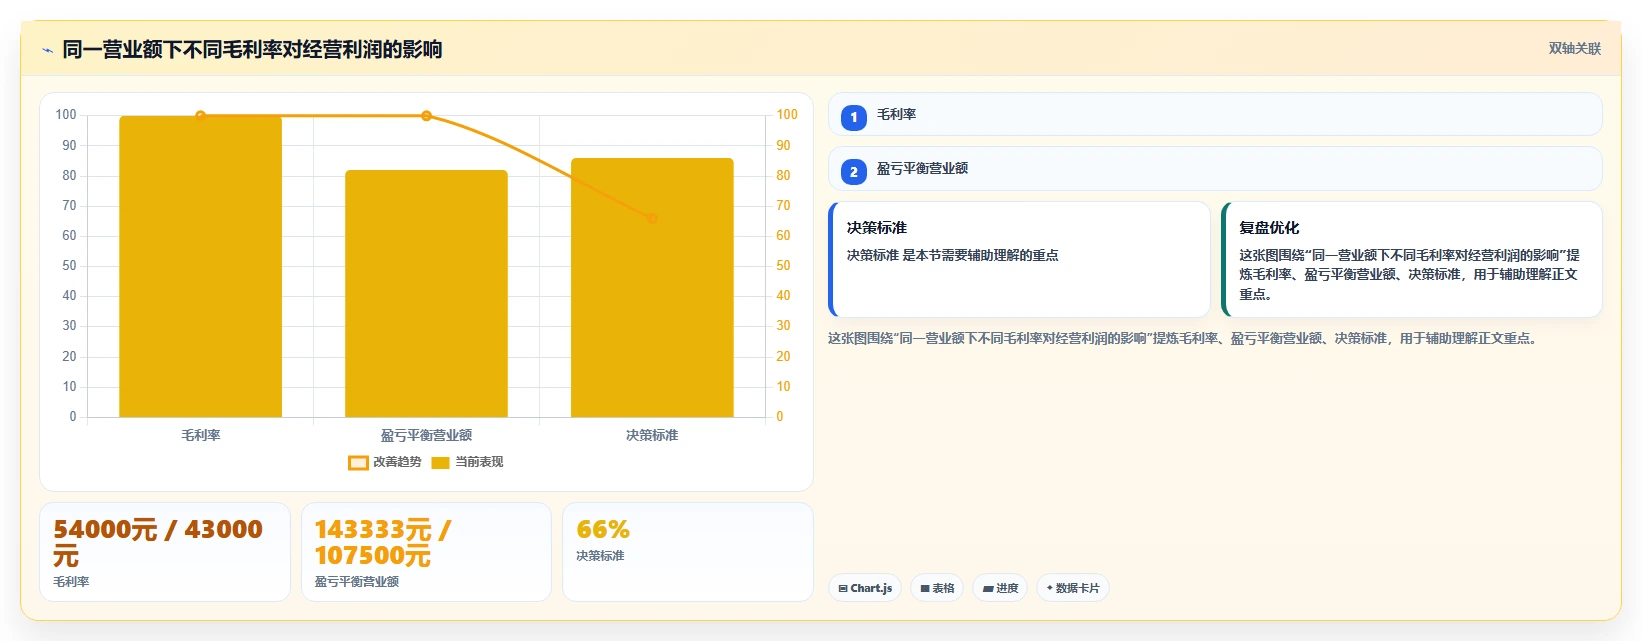Click the 毛利率 x-axis label
The width and height of the screenshot is (1642, 641).
(x=201, y=435)
